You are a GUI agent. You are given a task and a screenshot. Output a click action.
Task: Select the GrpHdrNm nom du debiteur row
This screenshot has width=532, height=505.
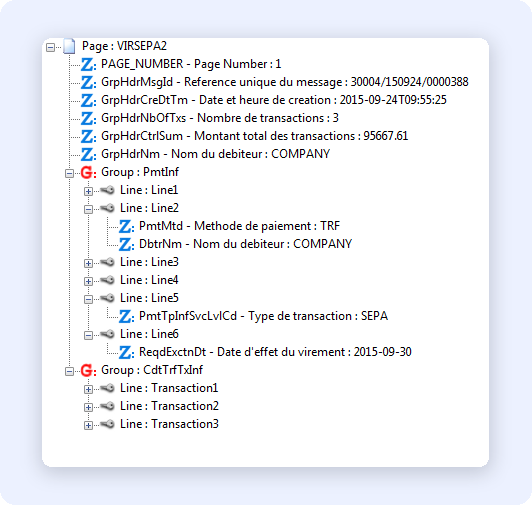[215, 154]
